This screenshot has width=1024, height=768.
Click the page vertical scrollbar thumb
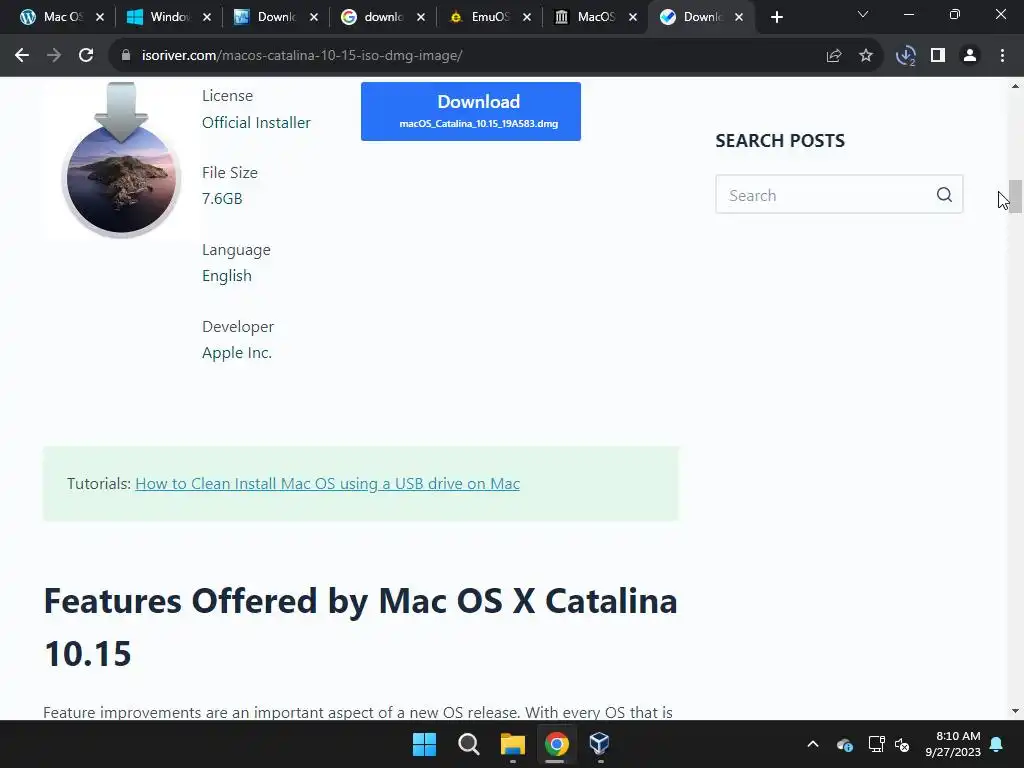(1015, 196)
